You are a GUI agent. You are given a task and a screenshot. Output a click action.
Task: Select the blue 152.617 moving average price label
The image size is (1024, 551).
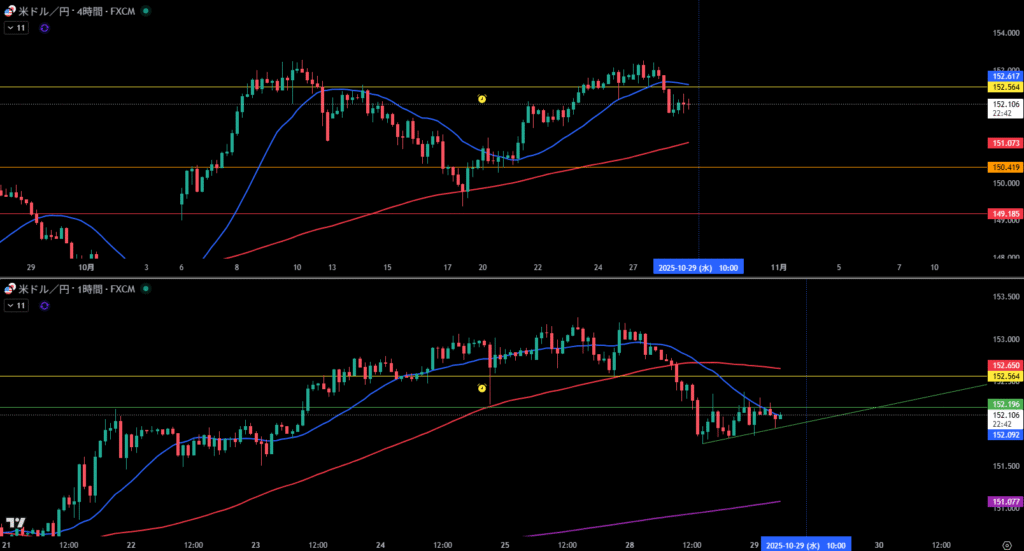point(1004,76)
